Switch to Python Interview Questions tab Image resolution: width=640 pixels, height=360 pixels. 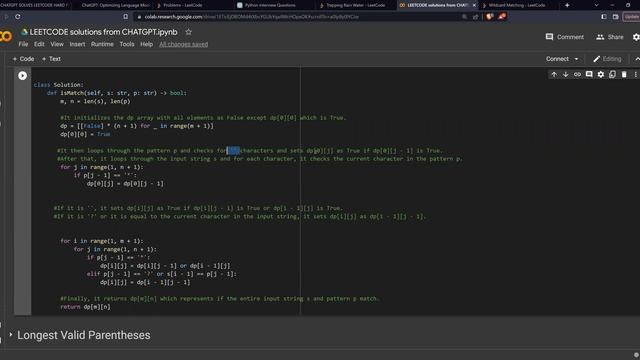269,5
